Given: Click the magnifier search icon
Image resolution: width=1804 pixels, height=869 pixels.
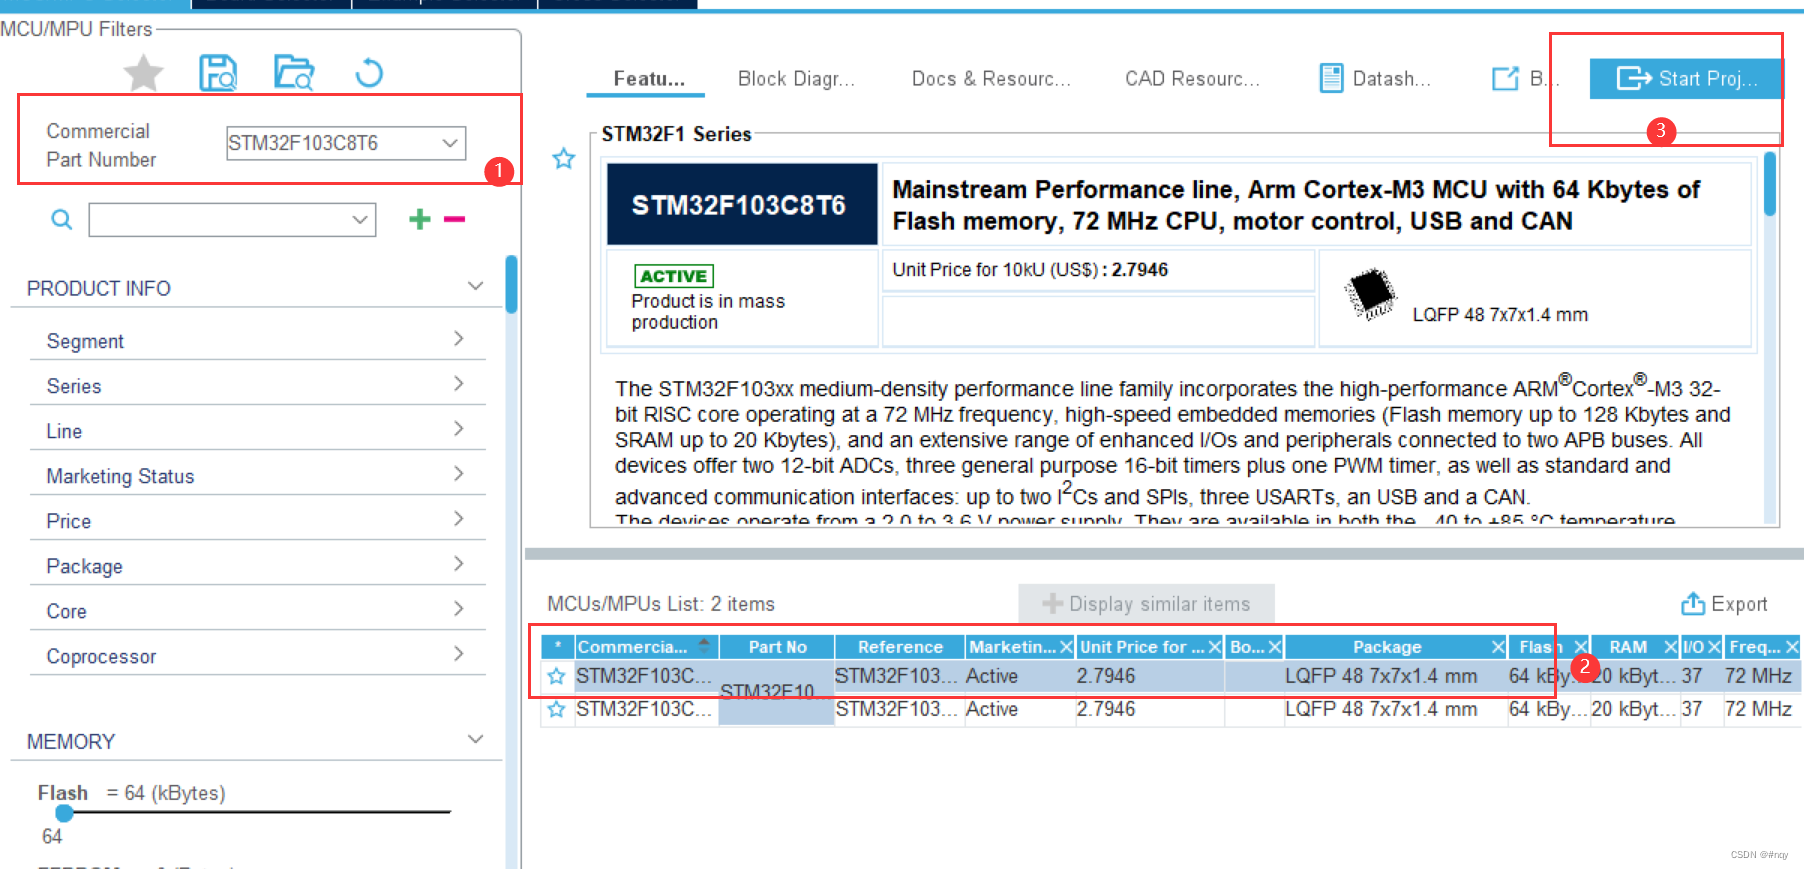Looking at the screenshot, I should coord(62,219).
